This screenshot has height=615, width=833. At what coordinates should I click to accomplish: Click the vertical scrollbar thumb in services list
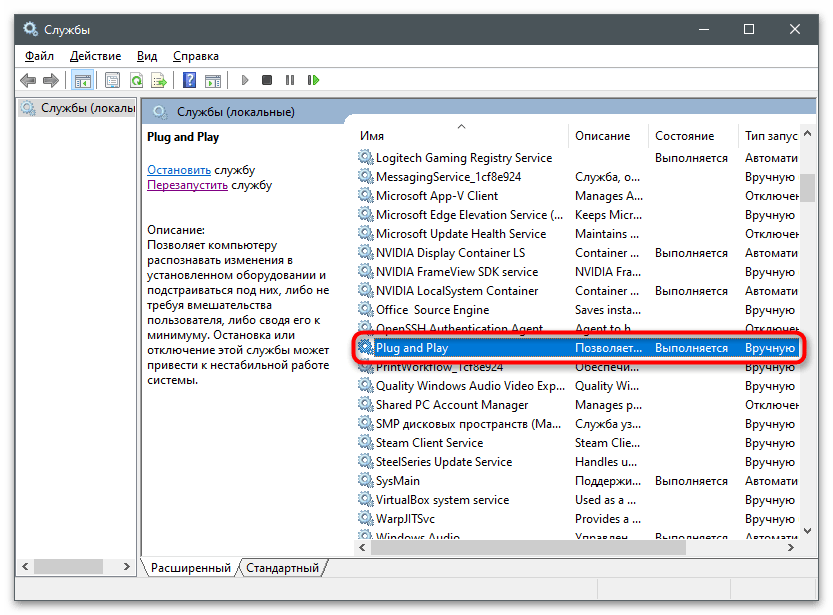(807, 187)
